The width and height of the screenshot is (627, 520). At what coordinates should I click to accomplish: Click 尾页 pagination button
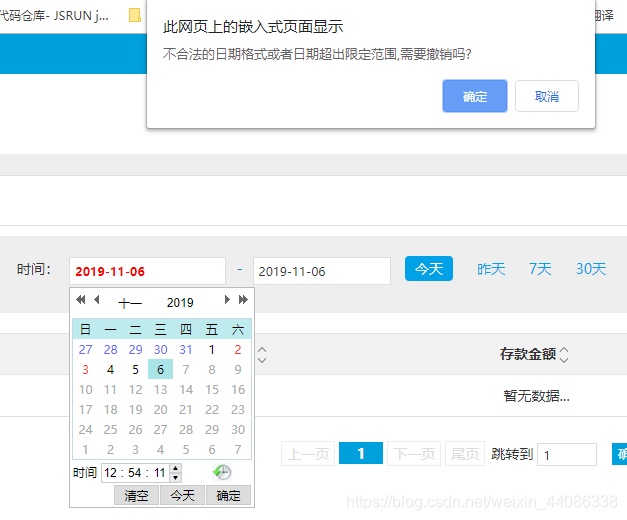(465, 454)
